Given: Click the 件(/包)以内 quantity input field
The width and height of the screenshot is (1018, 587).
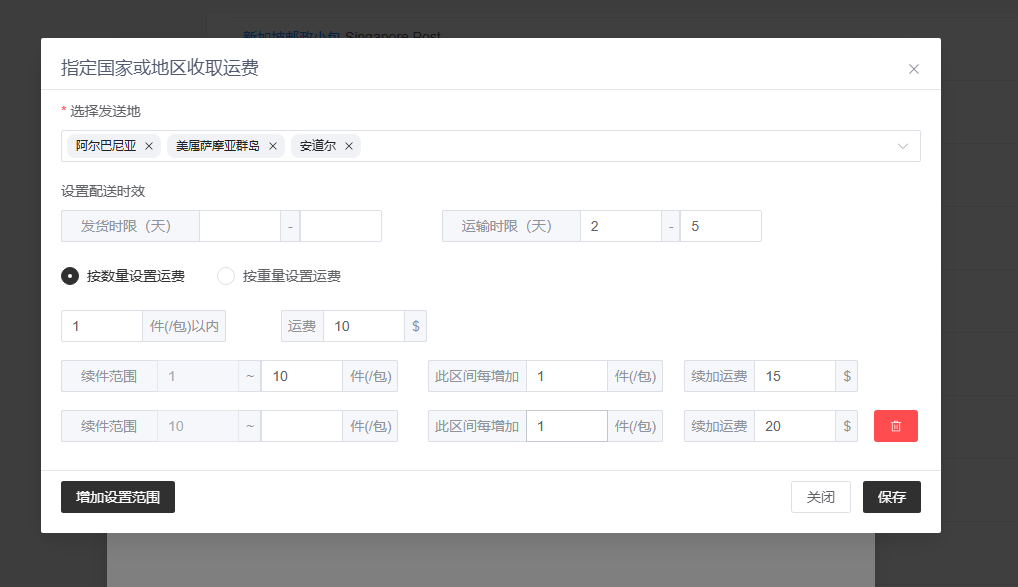Looking at the screenshot, I should 102,326.
